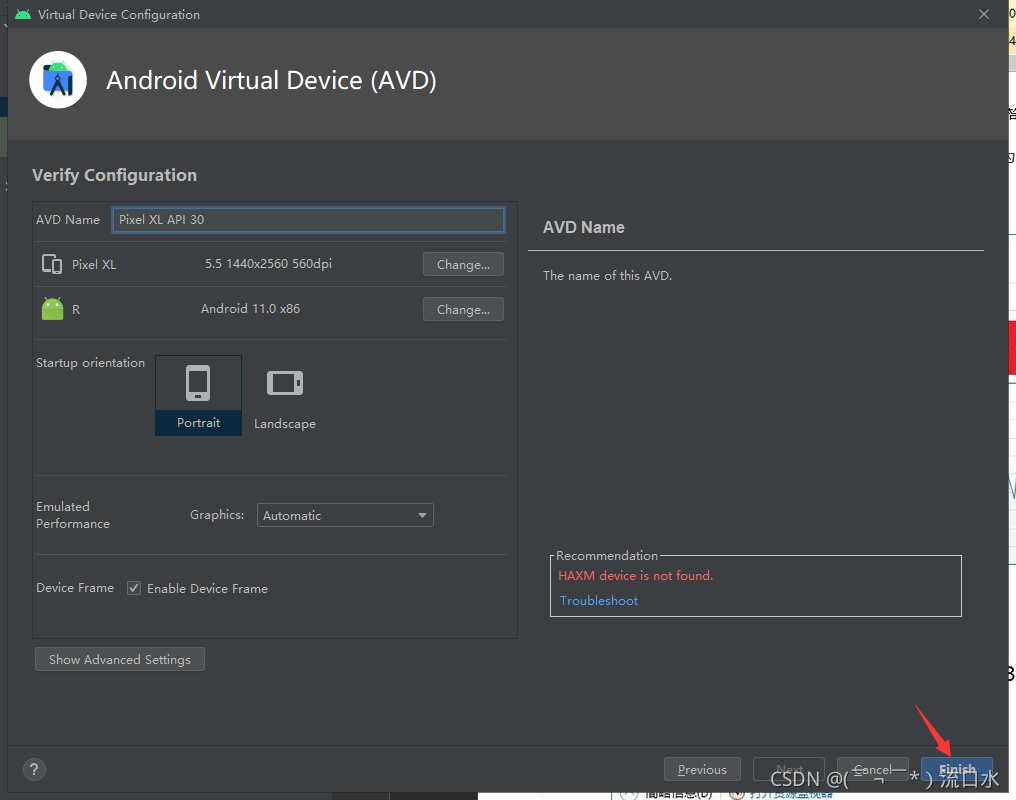Click the 'Verify Configuration' heading

coord(115,175)
